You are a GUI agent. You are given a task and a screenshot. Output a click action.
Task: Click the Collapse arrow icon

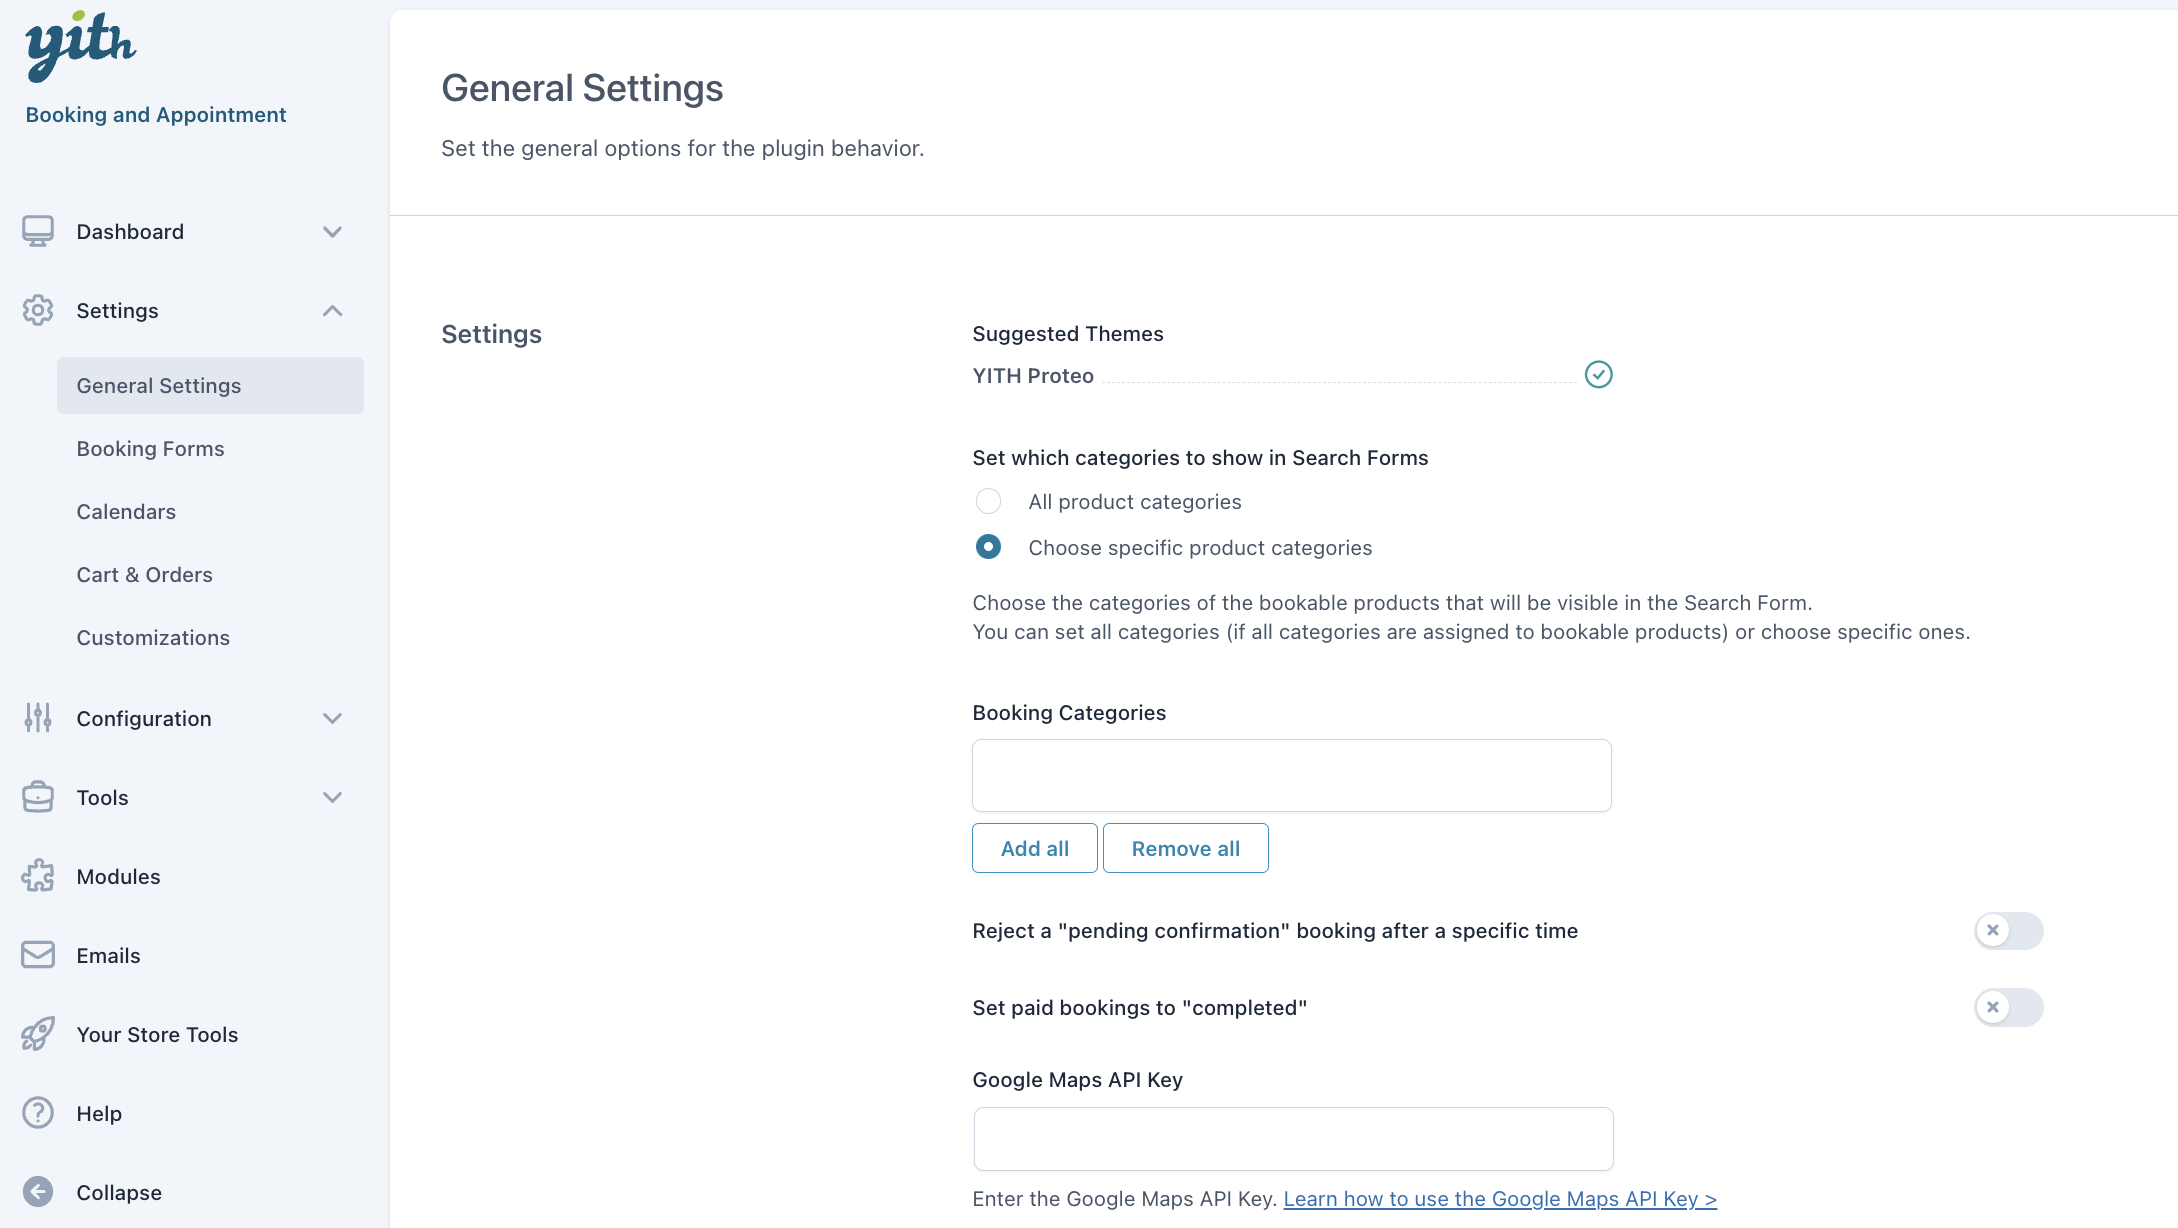tap(38, 1192)
